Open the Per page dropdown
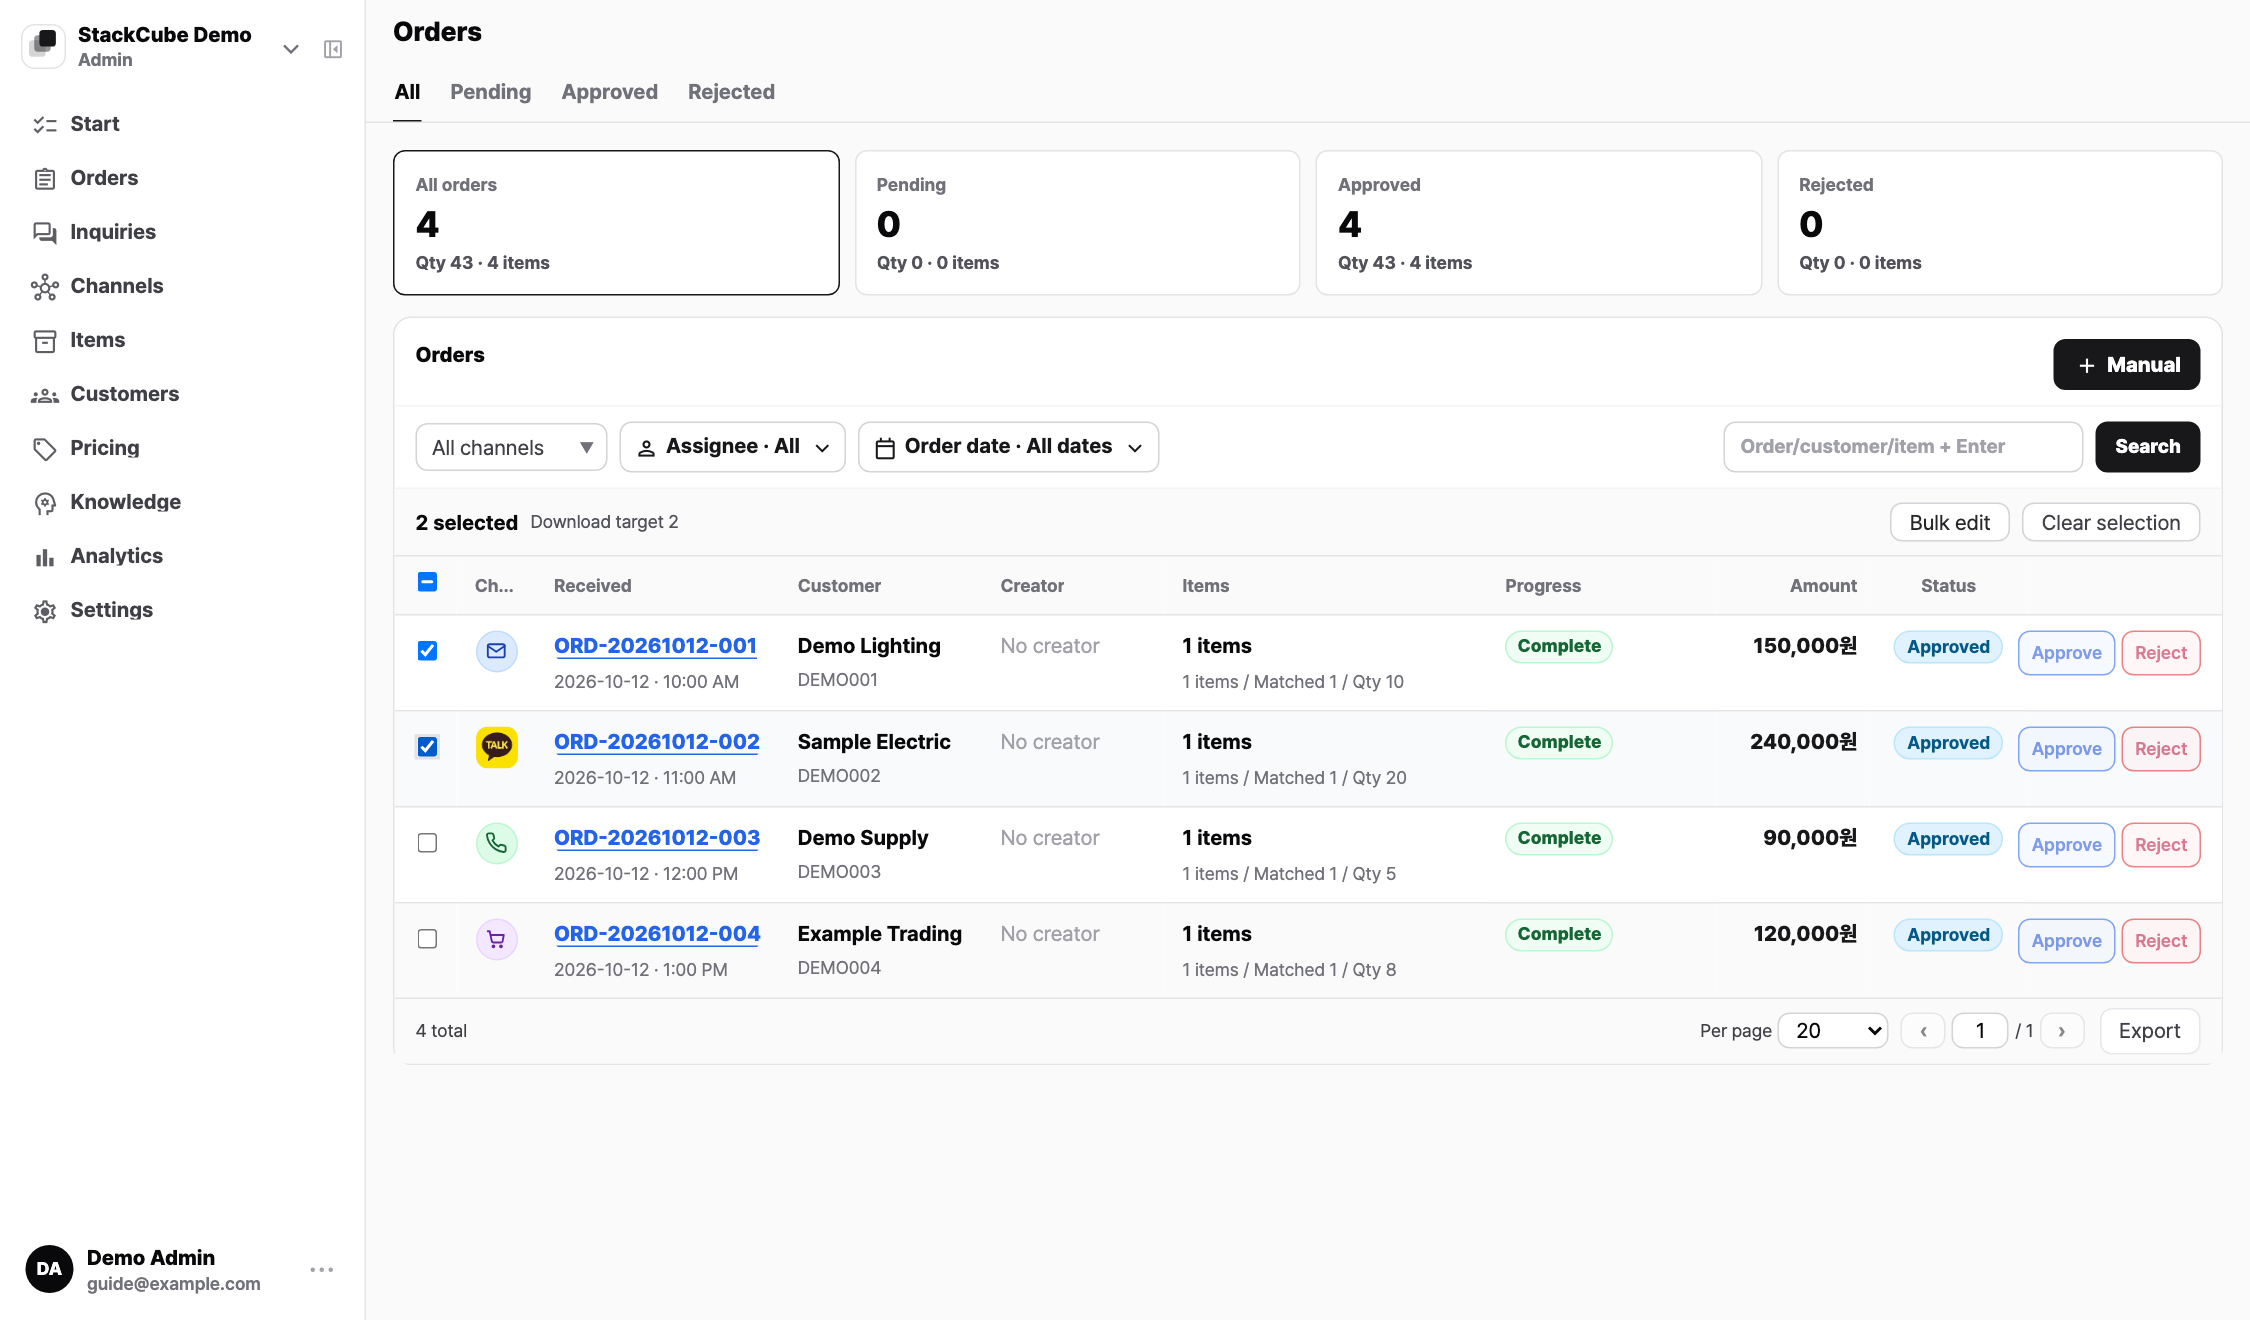Screen dimensions: 2250x1320 click(1832, 1031)
